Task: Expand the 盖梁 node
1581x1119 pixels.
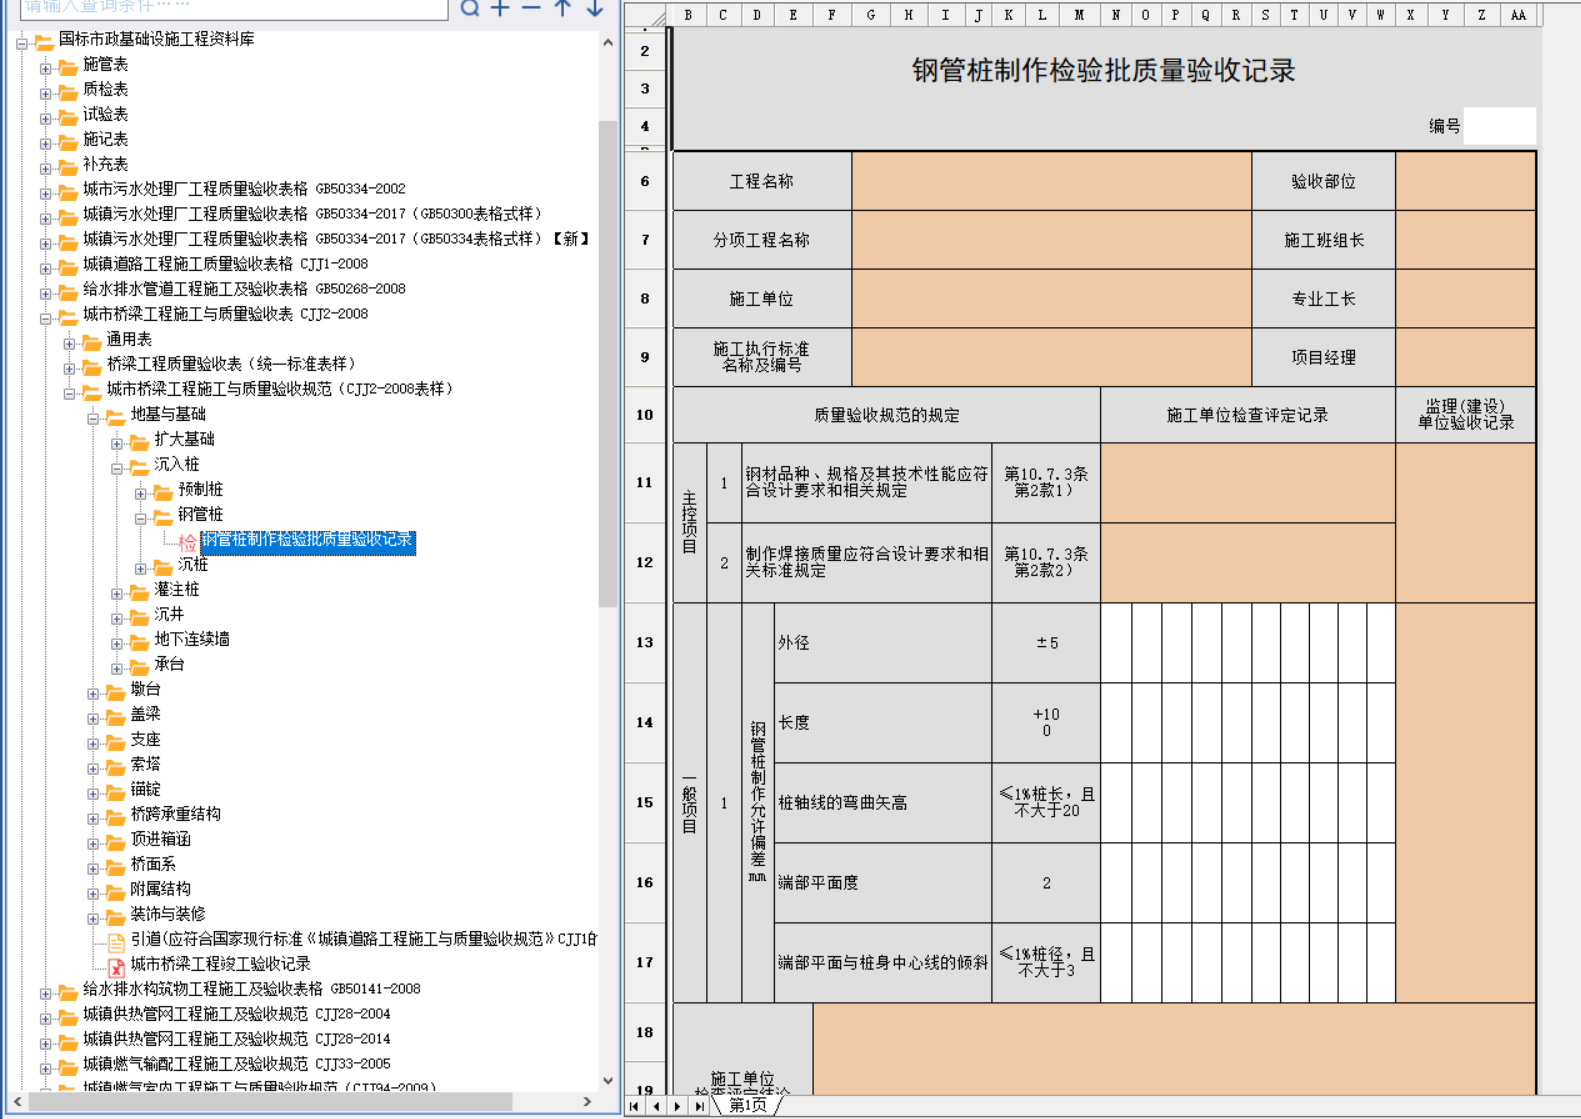Action: pos(93,718)
